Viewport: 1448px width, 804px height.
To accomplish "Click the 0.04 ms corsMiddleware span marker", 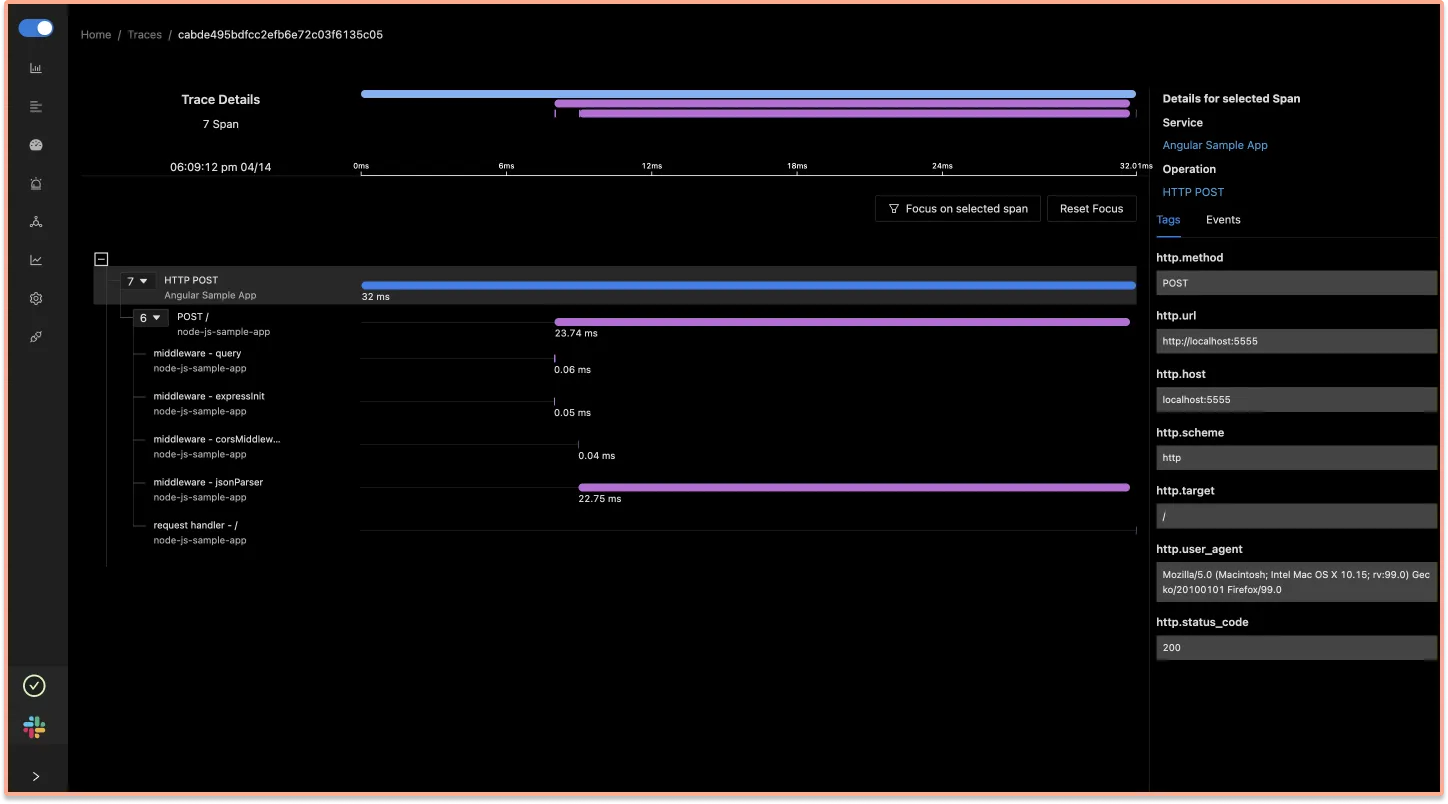I will tap(578, 444).
